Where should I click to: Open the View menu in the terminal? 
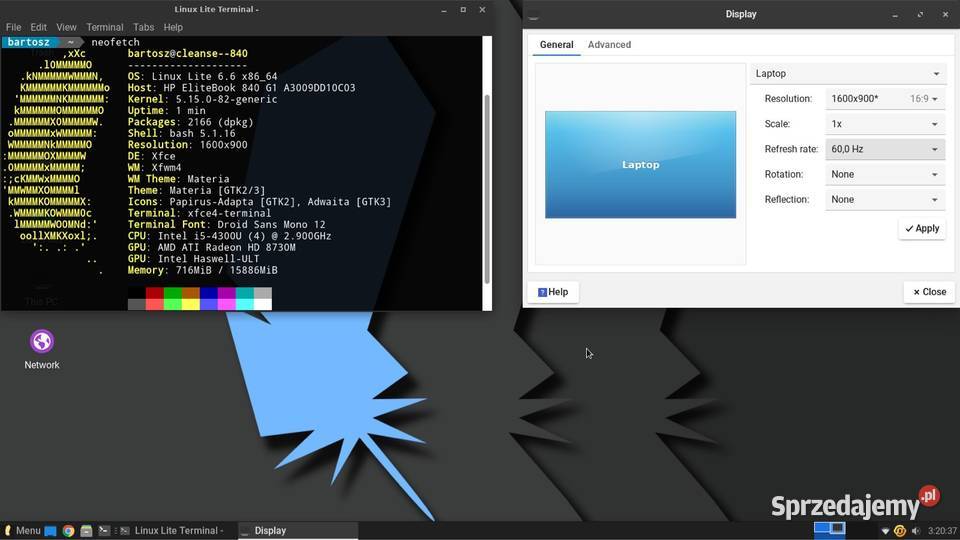coord(66,27)
